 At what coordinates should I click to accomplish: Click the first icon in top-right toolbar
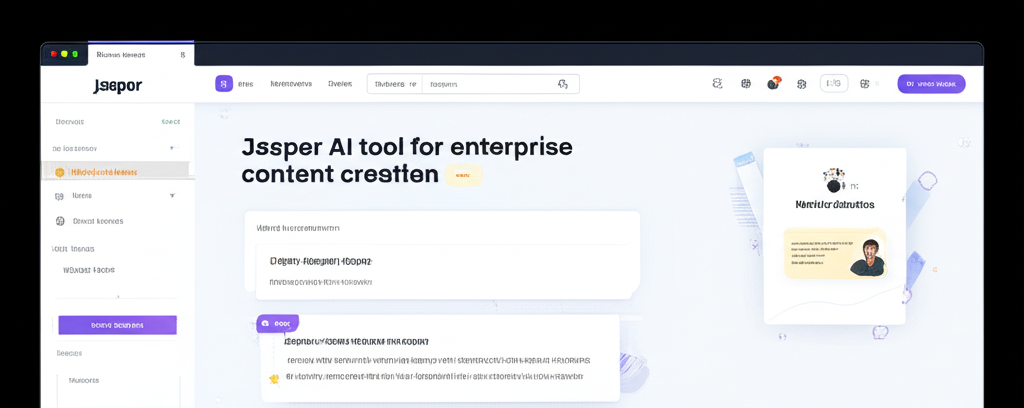(x=717, y=84)
